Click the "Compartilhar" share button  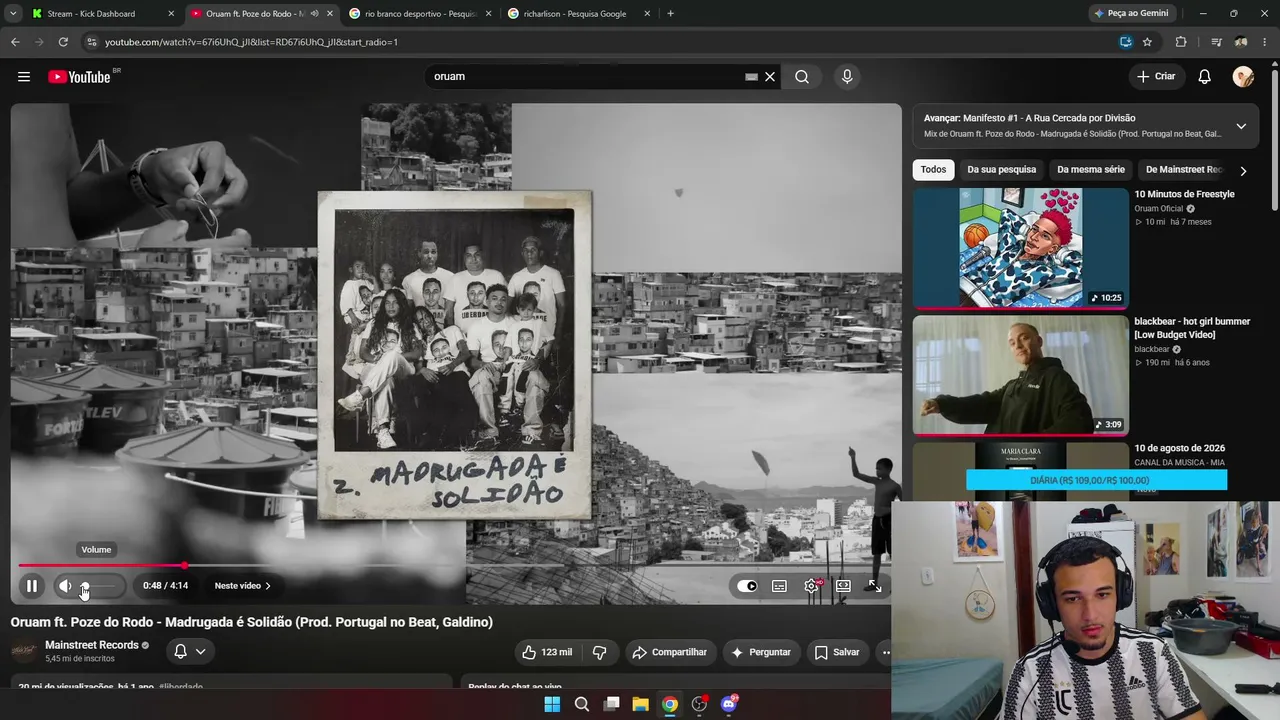click(x=669, y=652)
